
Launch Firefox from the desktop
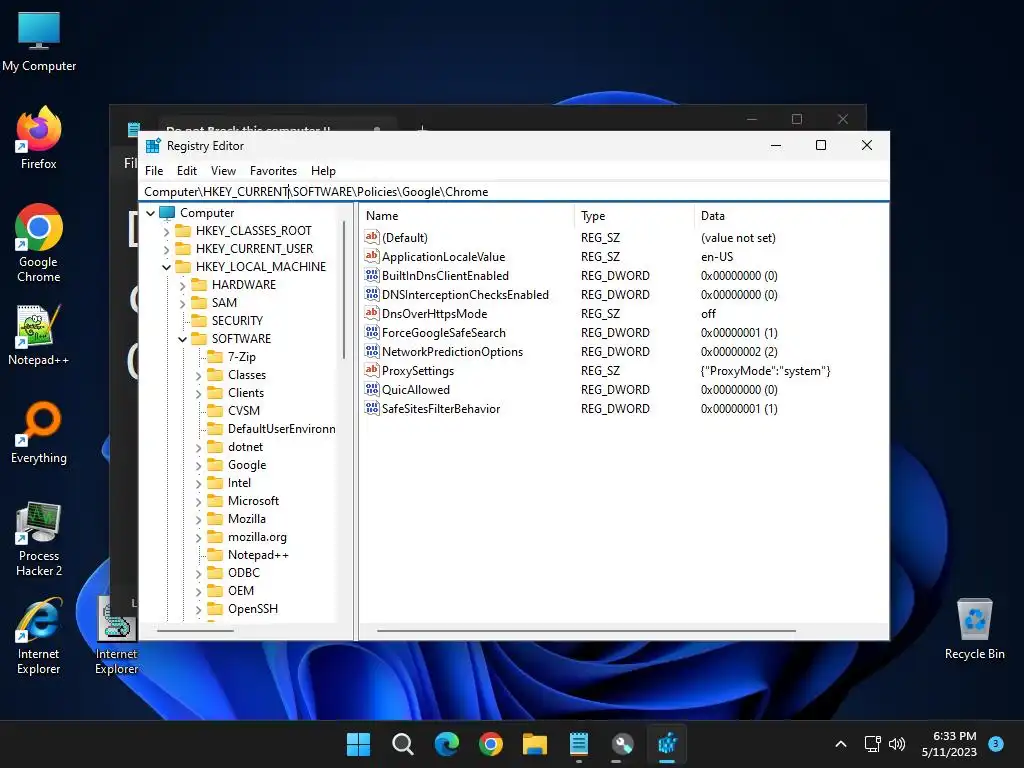tap(39, 138)
